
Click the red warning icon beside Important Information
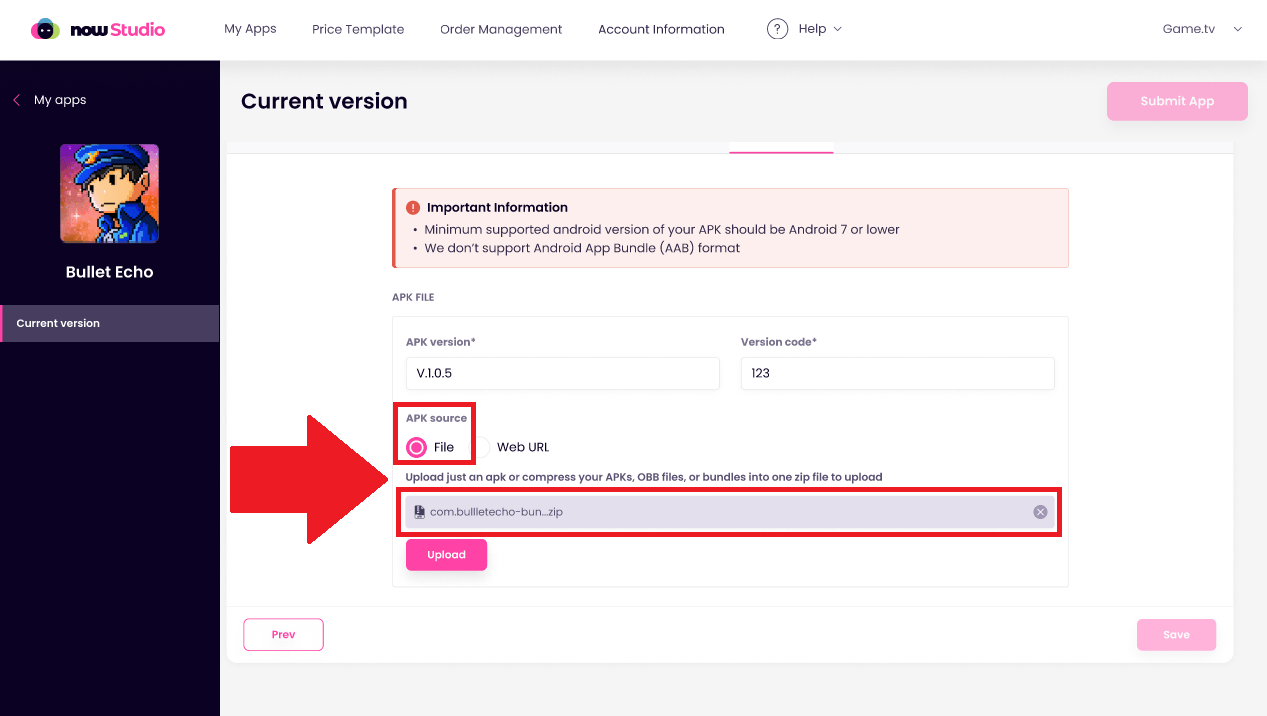coord(413,208)
